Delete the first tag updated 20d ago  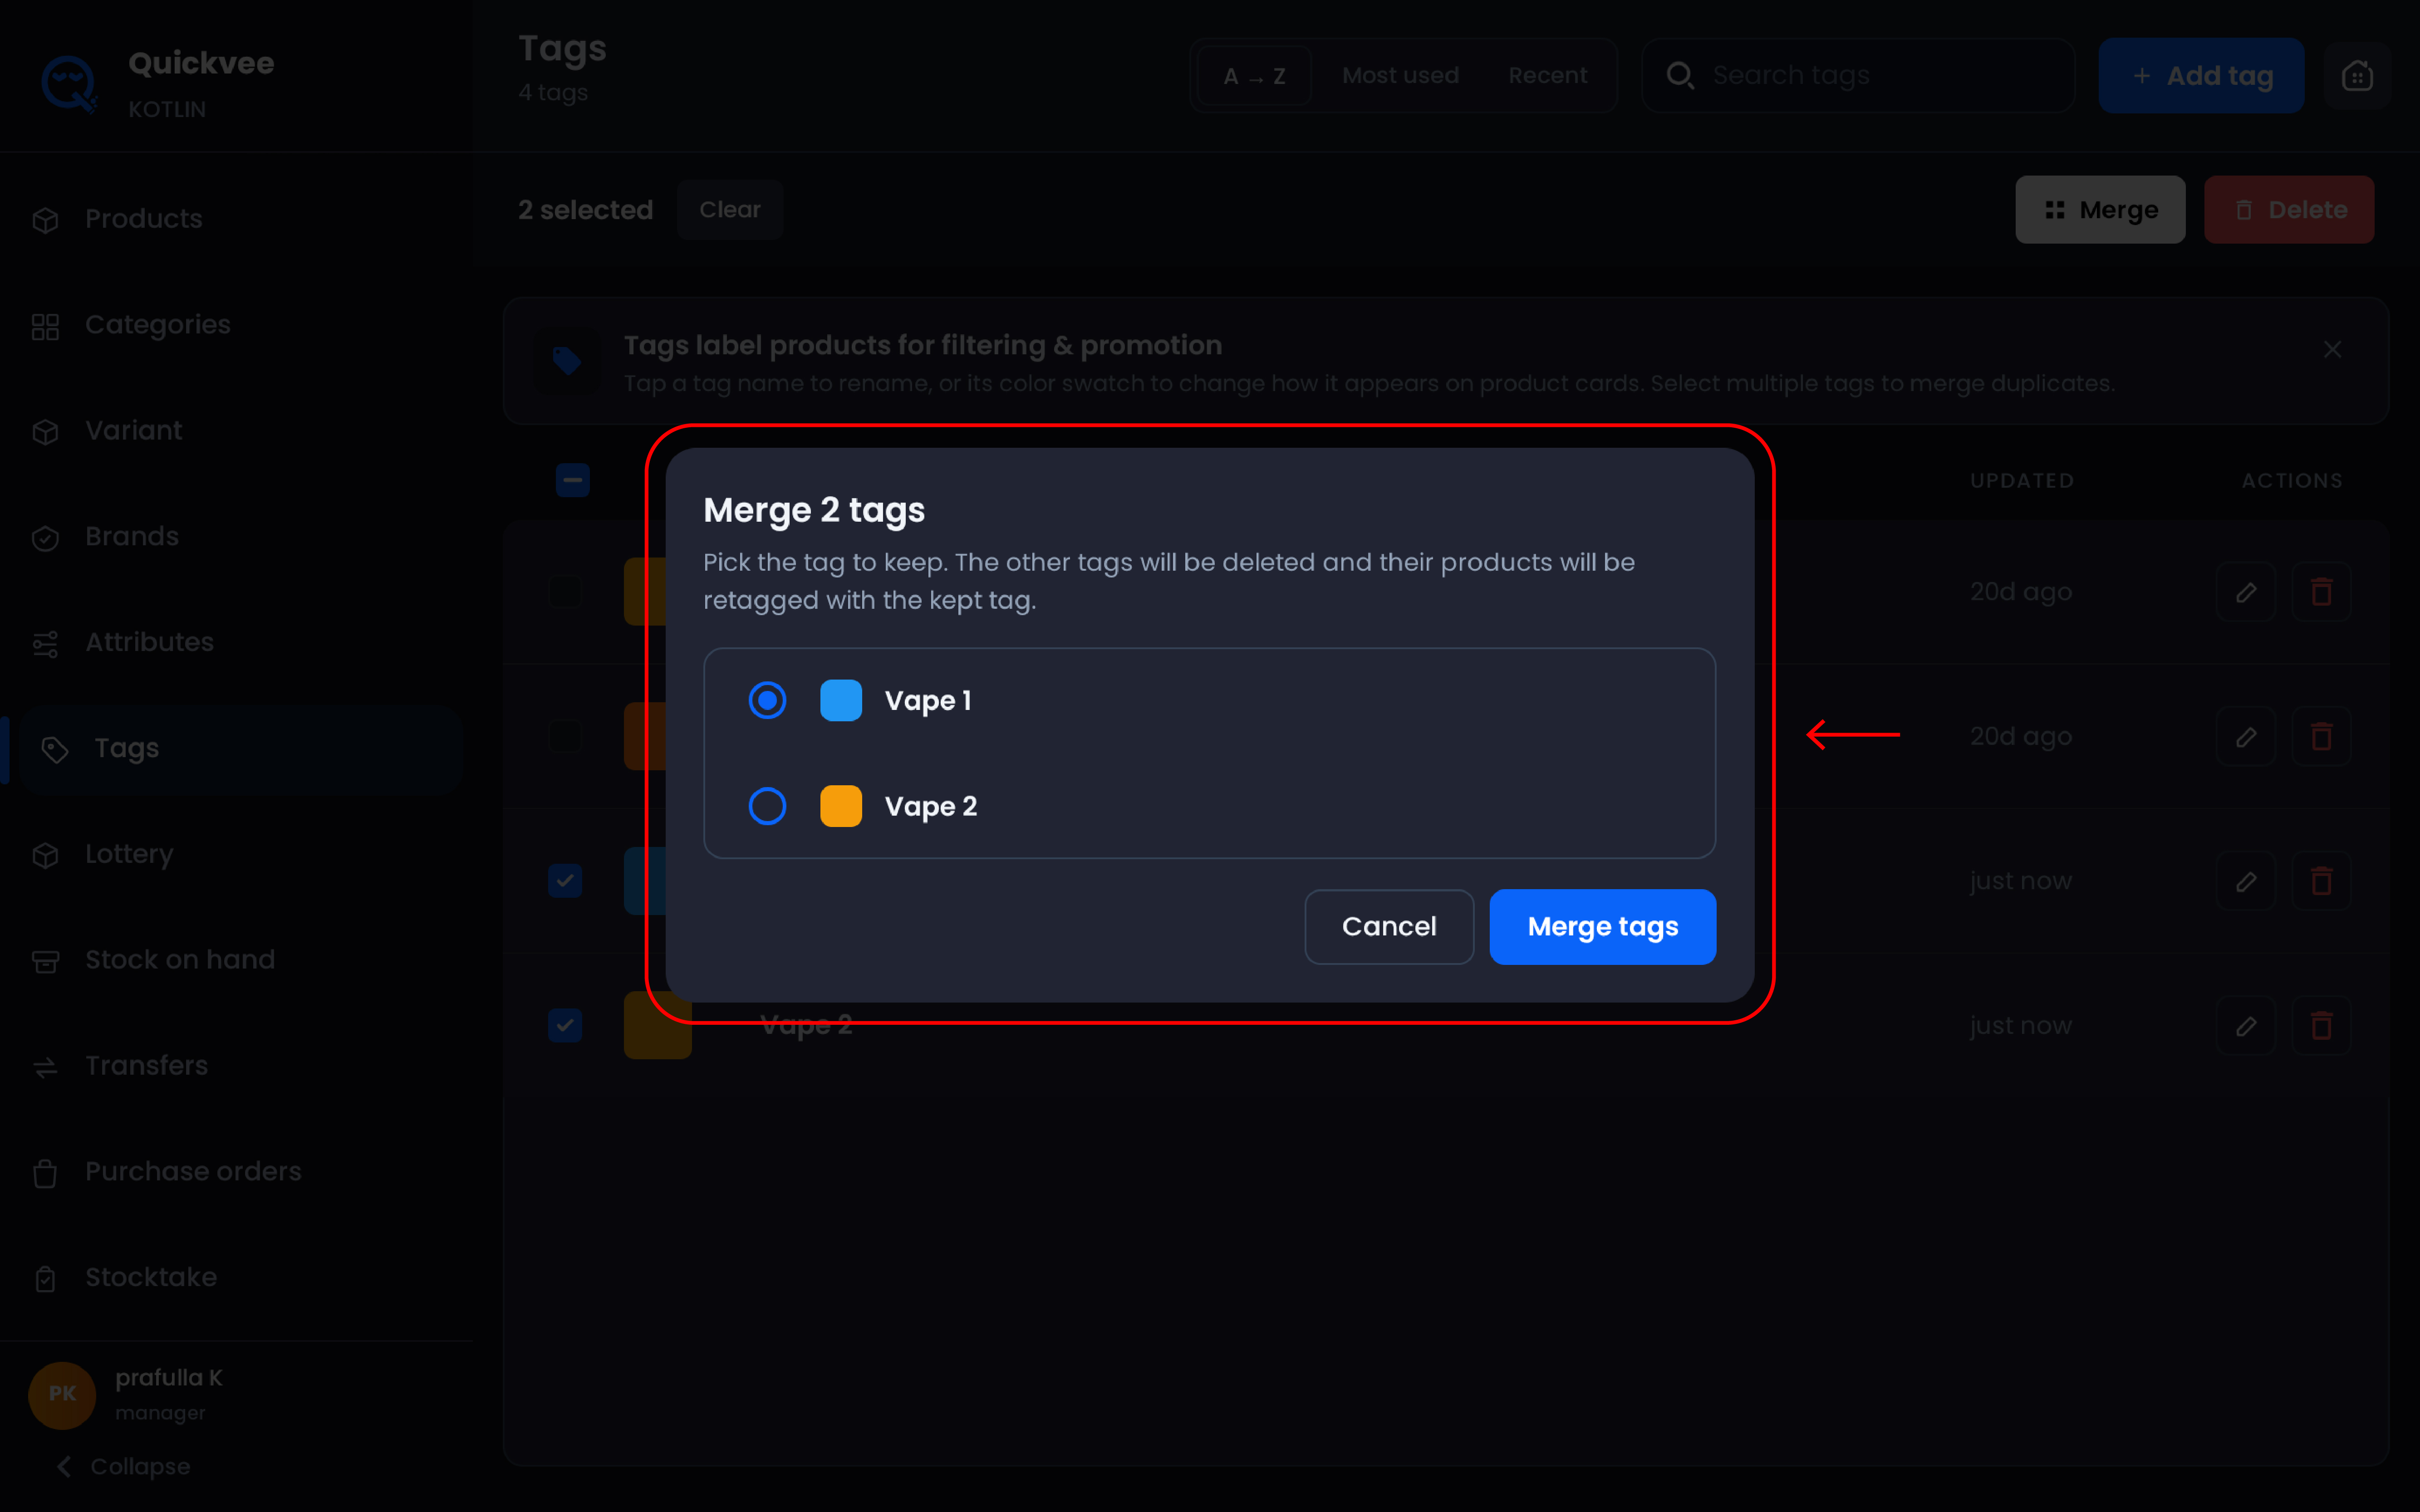pyautogui.click(x=2321, y=592)
